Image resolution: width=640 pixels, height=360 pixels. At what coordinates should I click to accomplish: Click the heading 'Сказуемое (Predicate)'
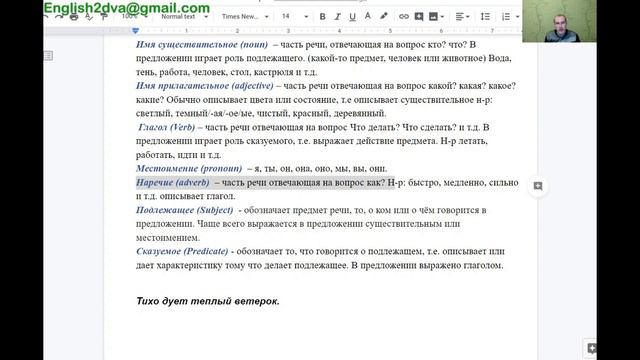182,251
